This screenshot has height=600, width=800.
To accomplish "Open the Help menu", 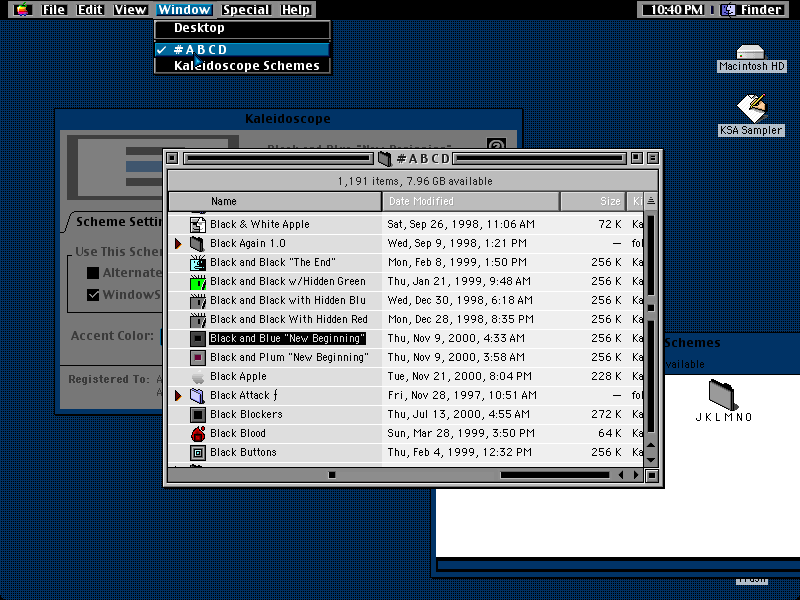I will pos(295,10).
